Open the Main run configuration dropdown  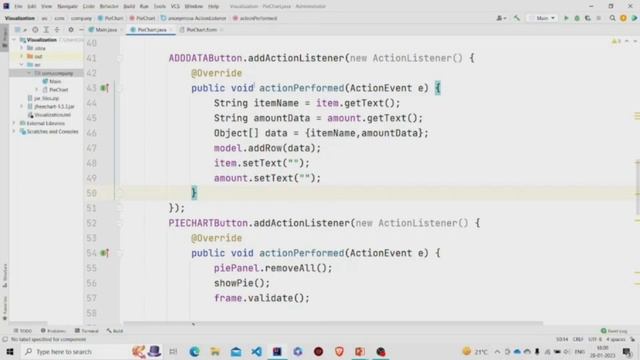pos(542,18)
